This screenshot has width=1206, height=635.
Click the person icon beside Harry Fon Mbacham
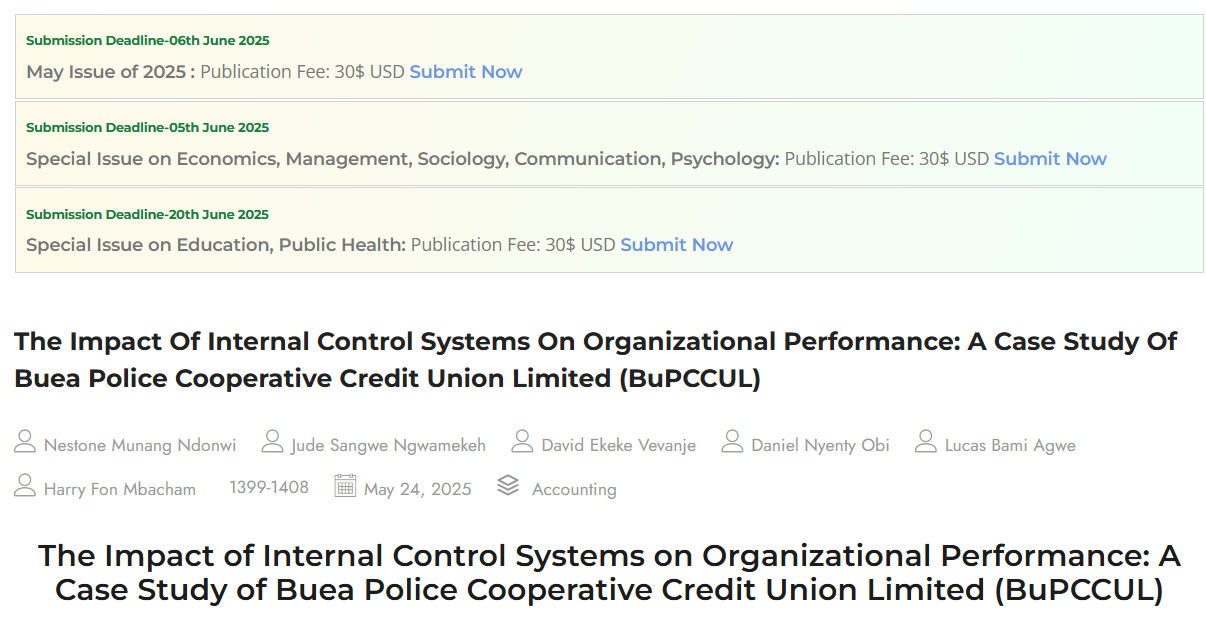[x=25, y=486]
